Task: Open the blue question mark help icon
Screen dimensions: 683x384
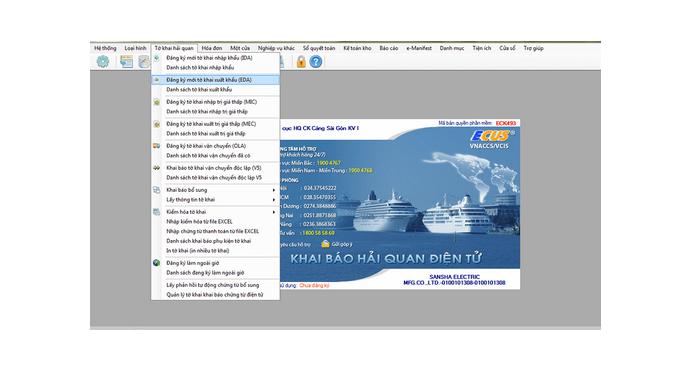Action: click(316, 61)
